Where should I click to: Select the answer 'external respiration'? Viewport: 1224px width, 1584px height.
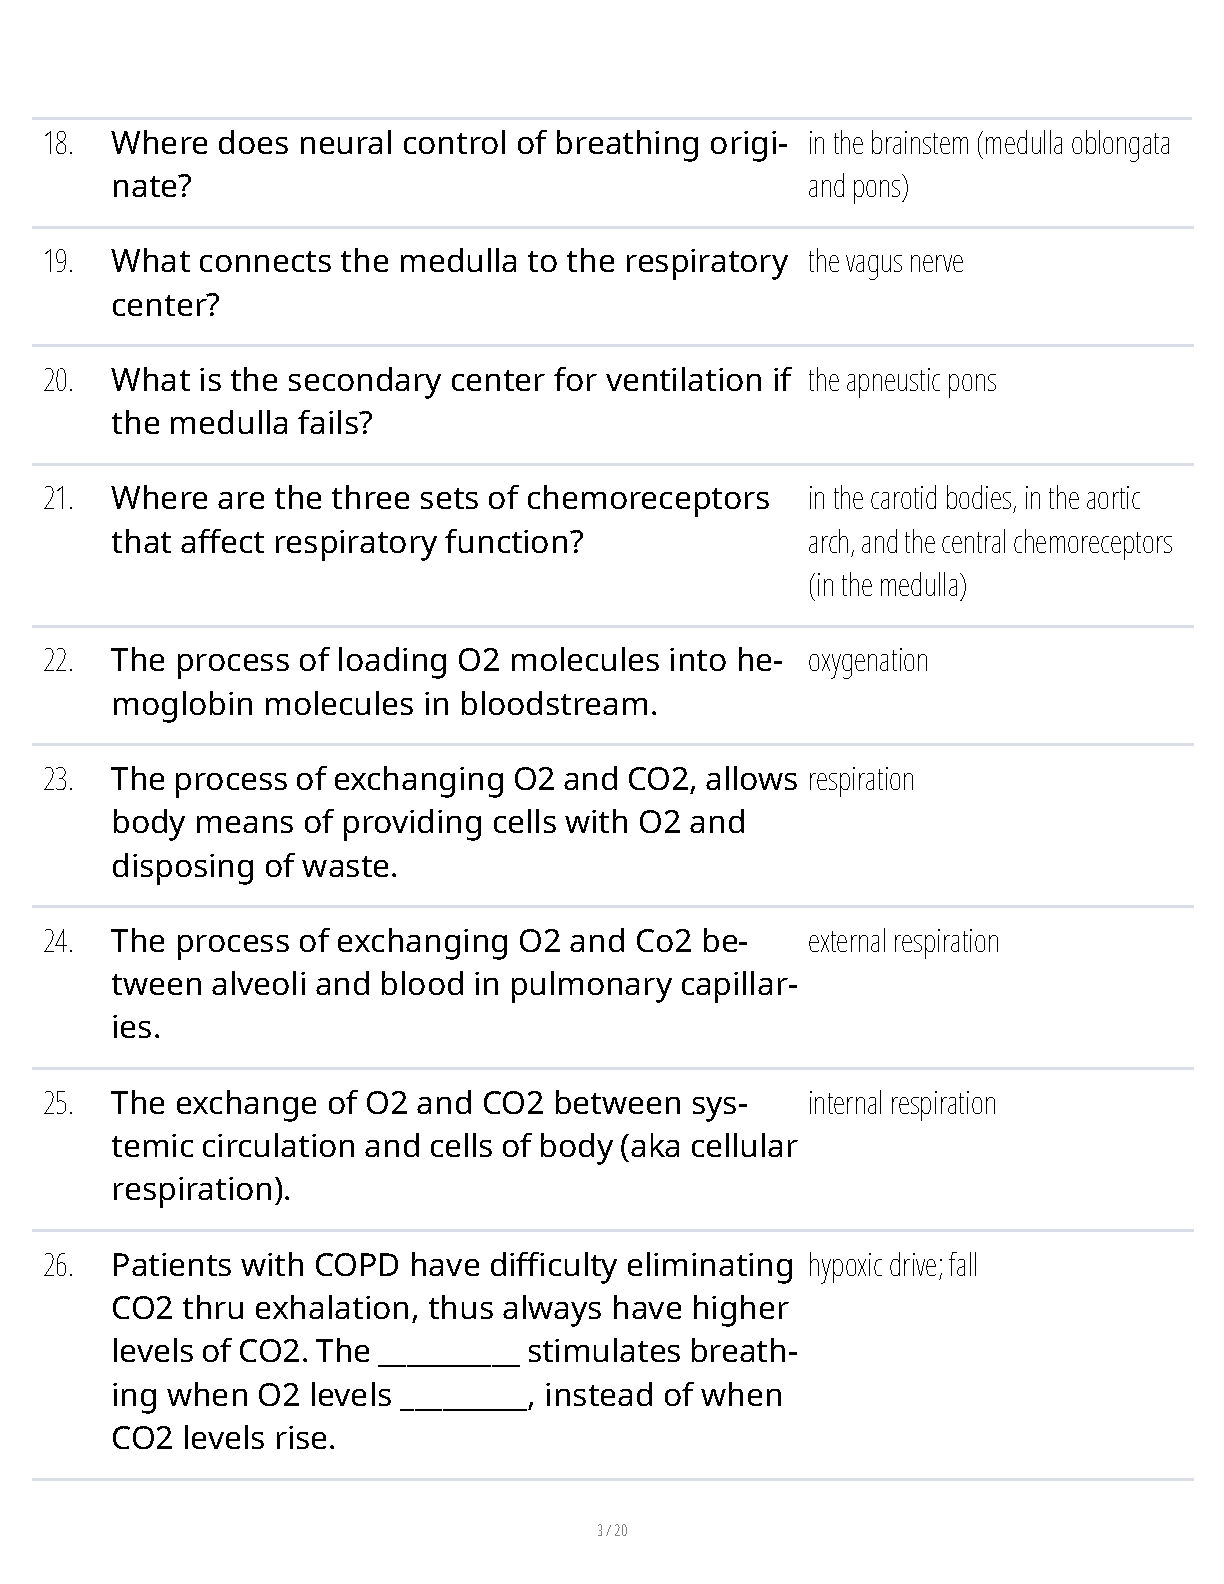coord(902,942)
